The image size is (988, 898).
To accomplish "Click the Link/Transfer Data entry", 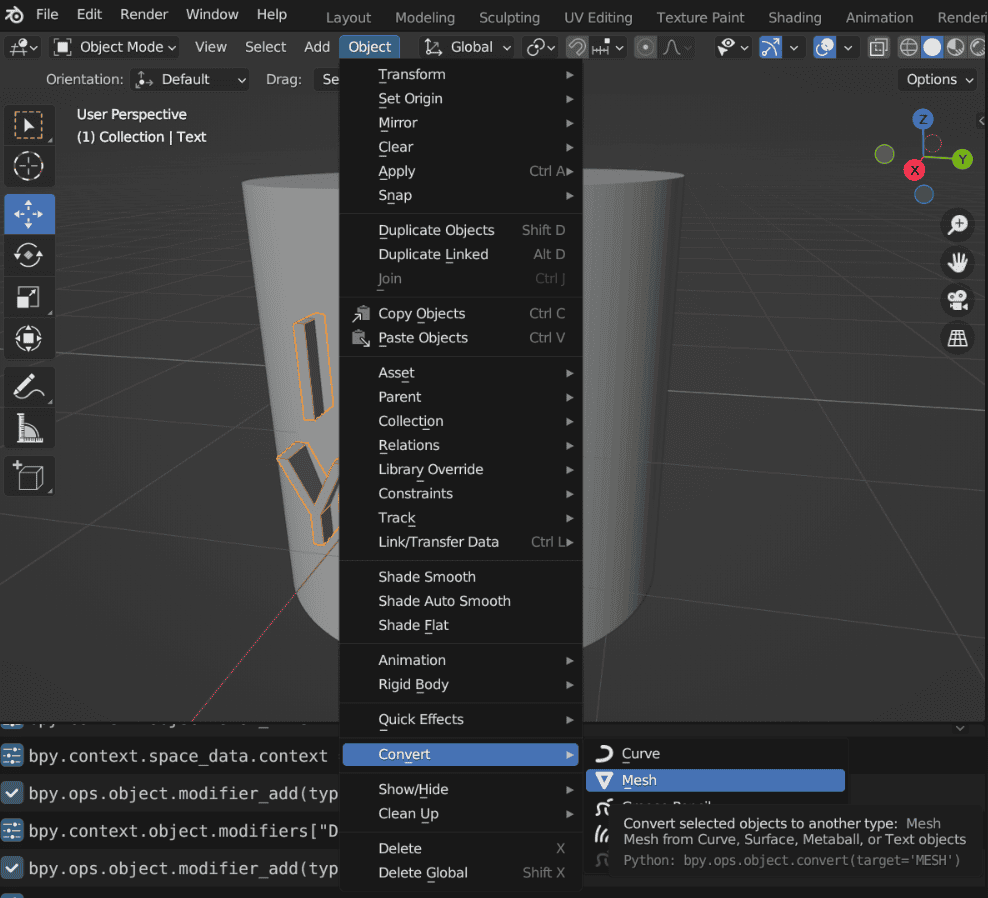I will (461, 542).
